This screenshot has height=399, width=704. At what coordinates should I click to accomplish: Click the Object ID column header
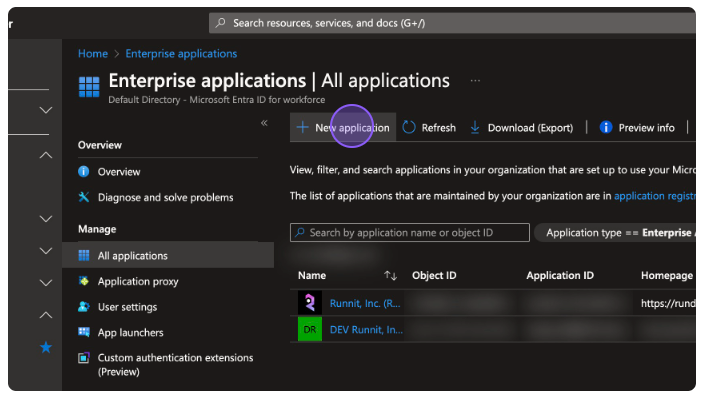[434, 276]
